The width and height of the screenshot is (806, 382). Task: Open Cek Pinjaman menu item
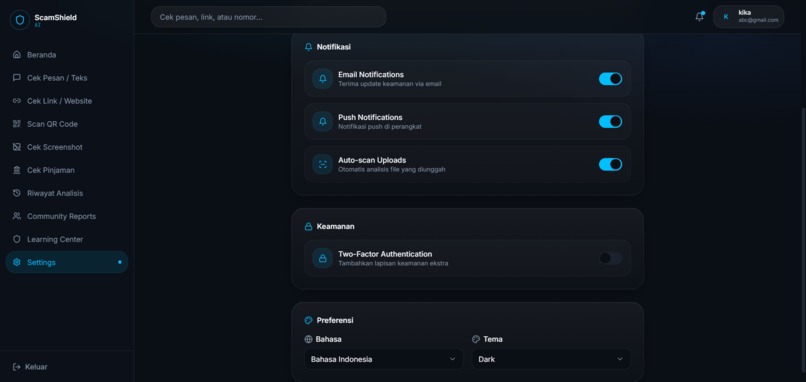tap(67, 170)
